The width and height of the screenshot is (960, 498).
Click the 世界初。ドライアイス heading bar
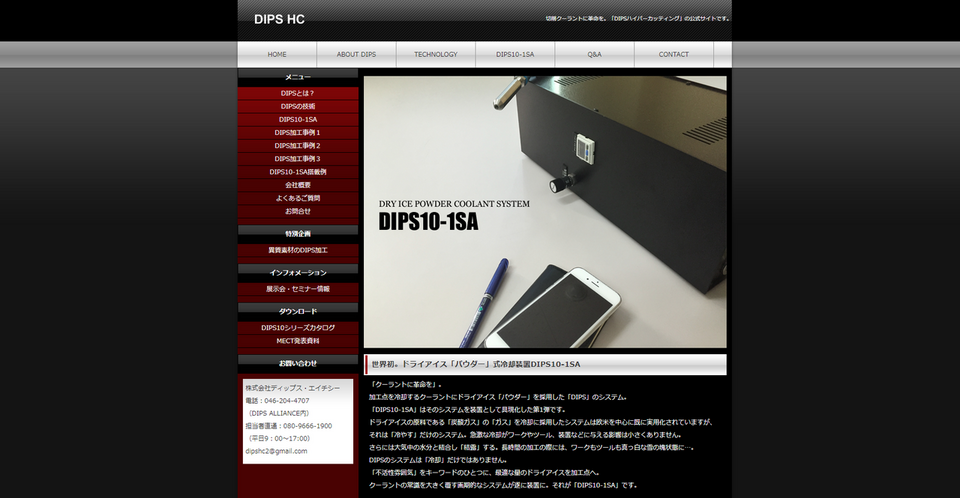tap(545, 364)
